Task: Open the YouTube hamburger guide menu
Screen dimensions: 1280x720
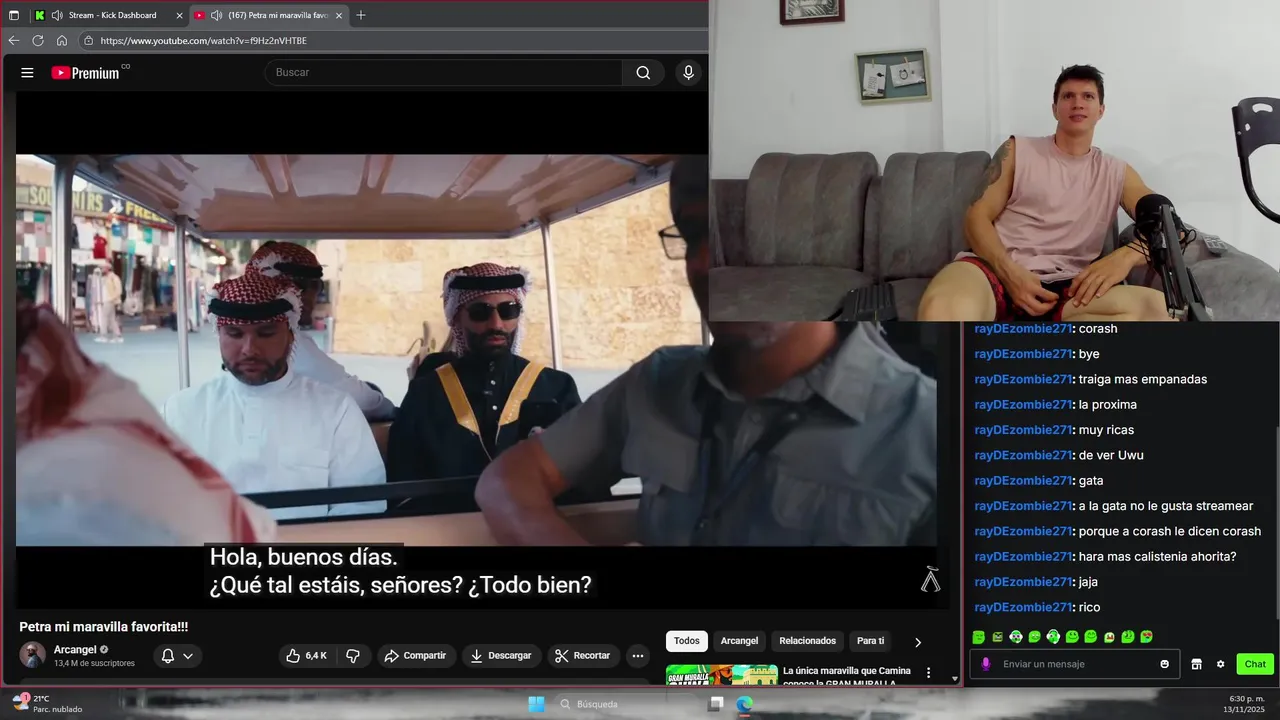Action: pos(27,73)
